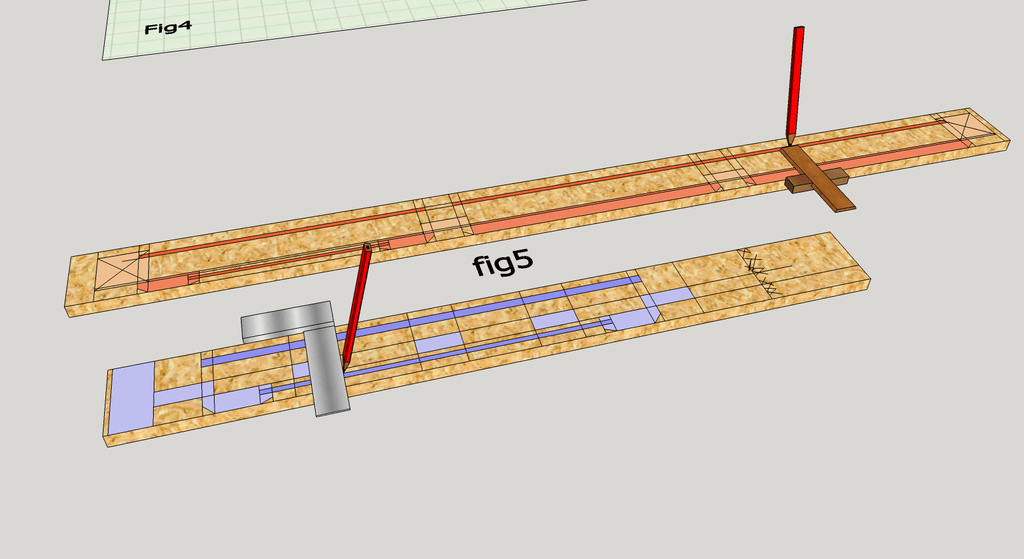1024x559 pixels.
Task: Click the large blue end face of lower board
Action: [x=131, y=396]
